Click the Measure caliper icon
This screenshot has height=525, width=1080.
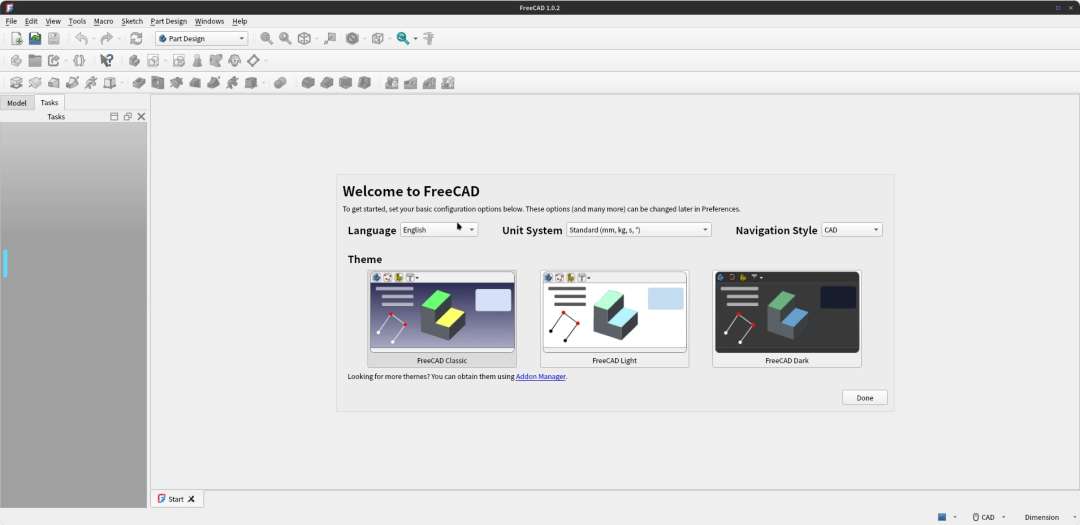click(428, 39)
